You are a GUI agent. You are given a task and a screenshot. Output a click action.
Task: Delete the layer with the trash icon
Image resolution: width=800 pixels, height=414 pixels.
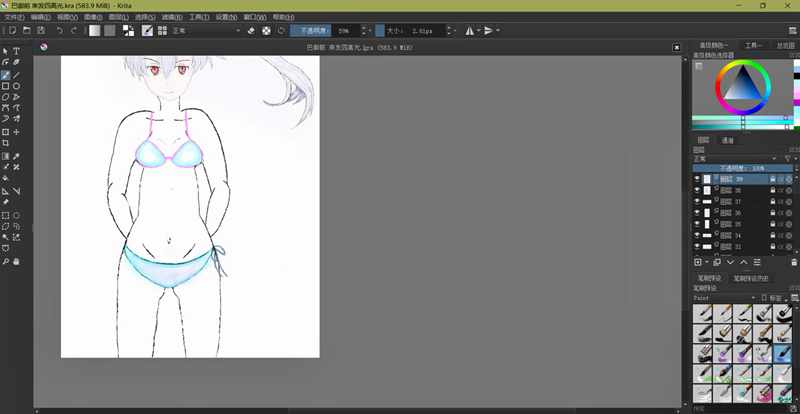(x=793, y=262)
